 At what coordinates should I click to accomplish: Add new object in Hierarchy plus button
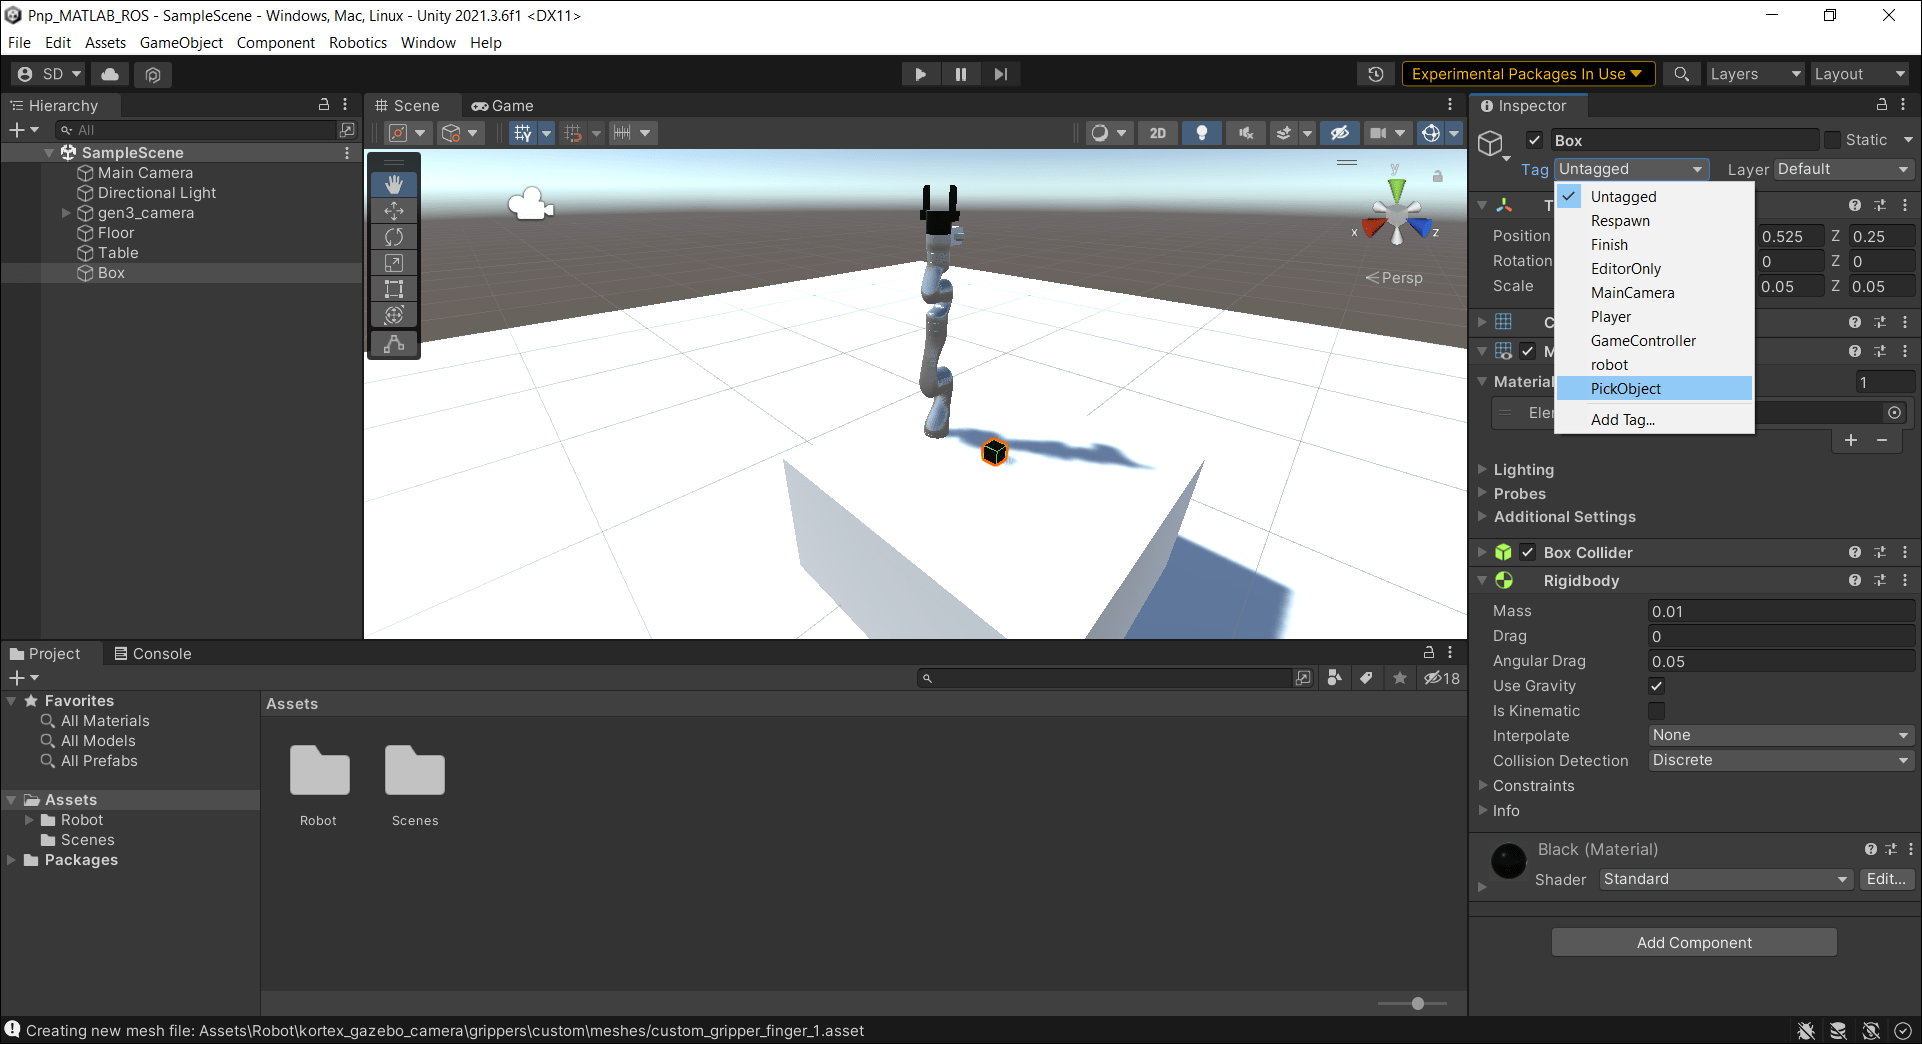(x=23, y=130)
